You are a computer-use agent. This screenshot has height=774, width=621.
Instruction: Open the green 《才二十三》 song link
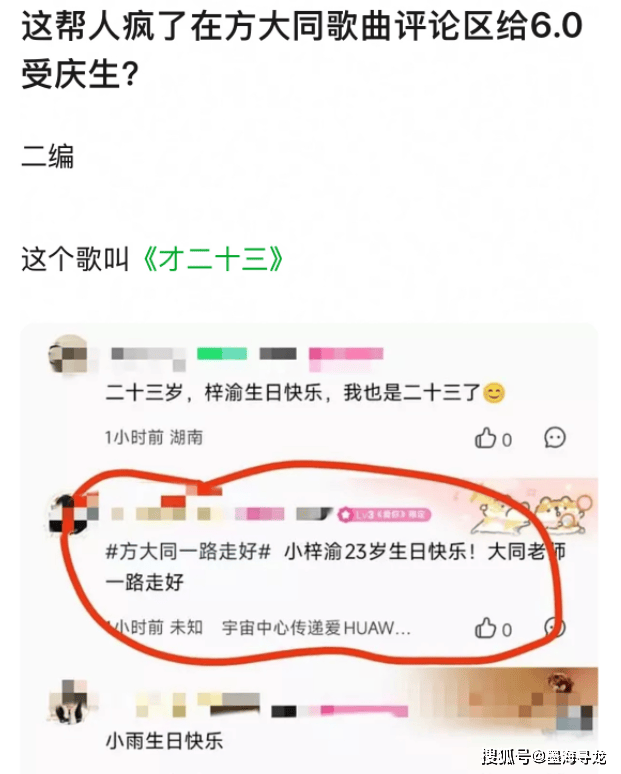[x=213, y=259]
